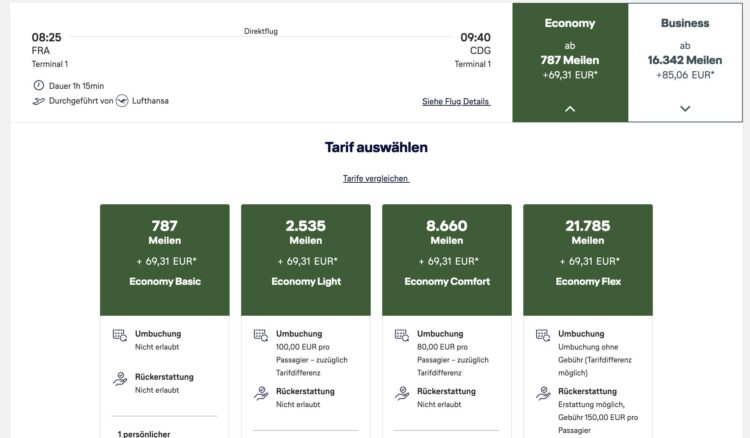Collapse the Economy fares with the up chevron
Screen dimensions: 750x438
point(570,109)
